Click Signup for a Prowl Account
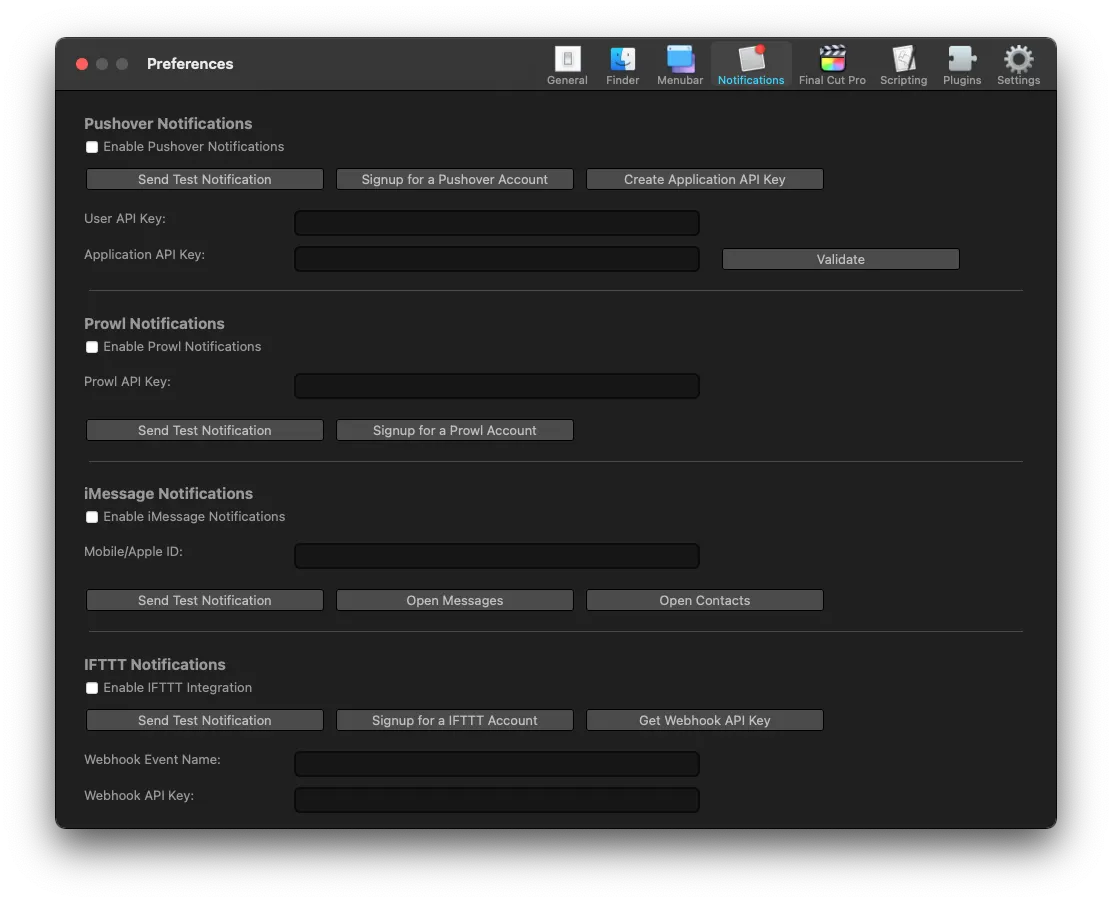The image size is (1112, 902). [455, 430]
